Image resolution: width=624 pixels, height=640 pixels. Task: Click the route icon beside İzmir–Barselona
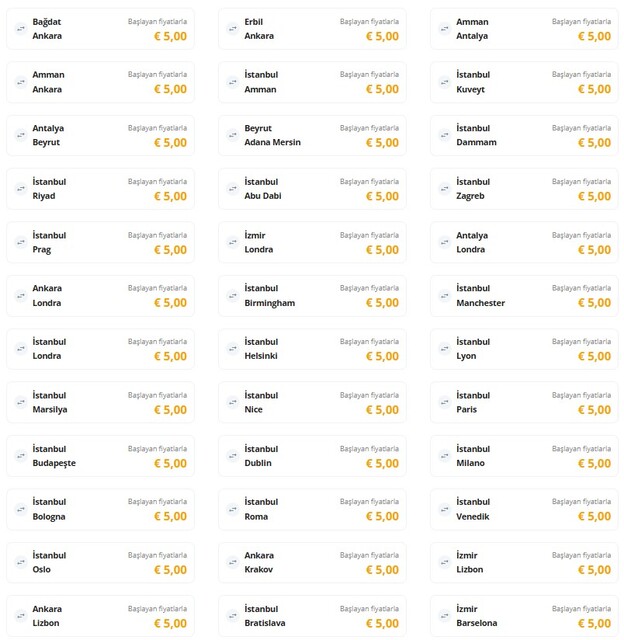click(x=445, y=616)
